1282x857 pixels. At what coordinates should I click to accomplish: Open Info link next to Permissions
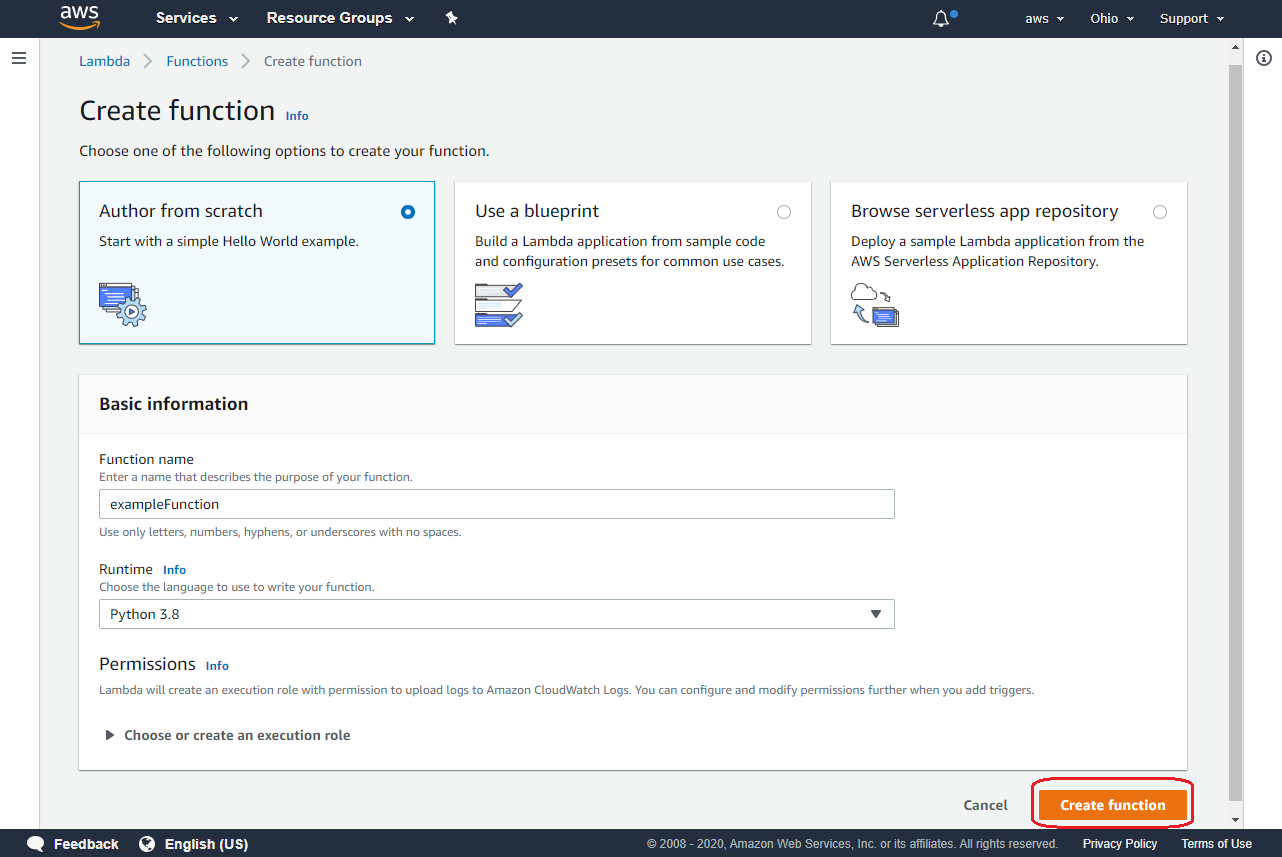coord(217,666)
